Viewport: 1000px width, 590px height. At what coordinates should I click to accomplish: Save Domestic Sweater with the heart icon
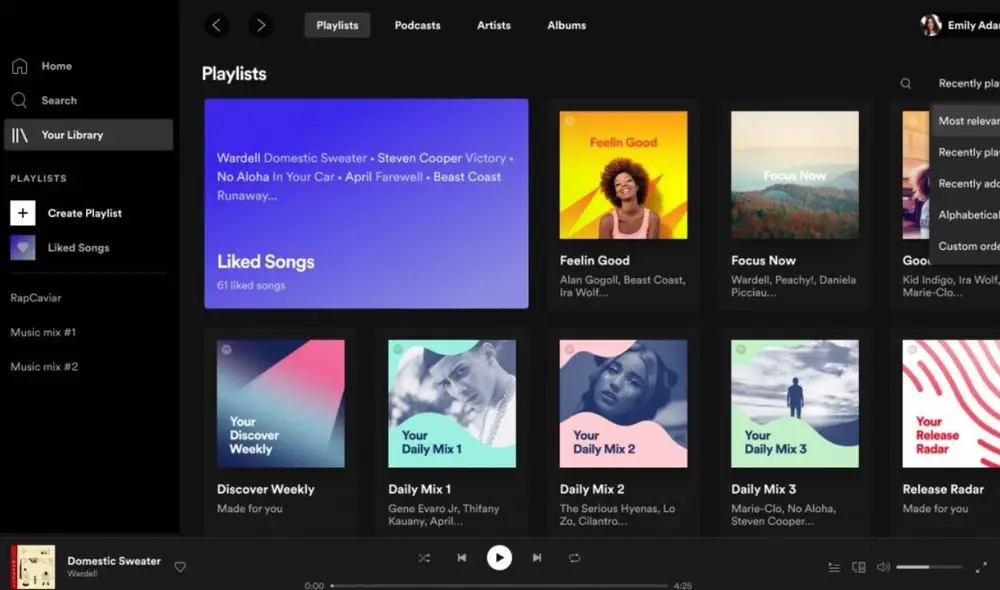(180, 567)
